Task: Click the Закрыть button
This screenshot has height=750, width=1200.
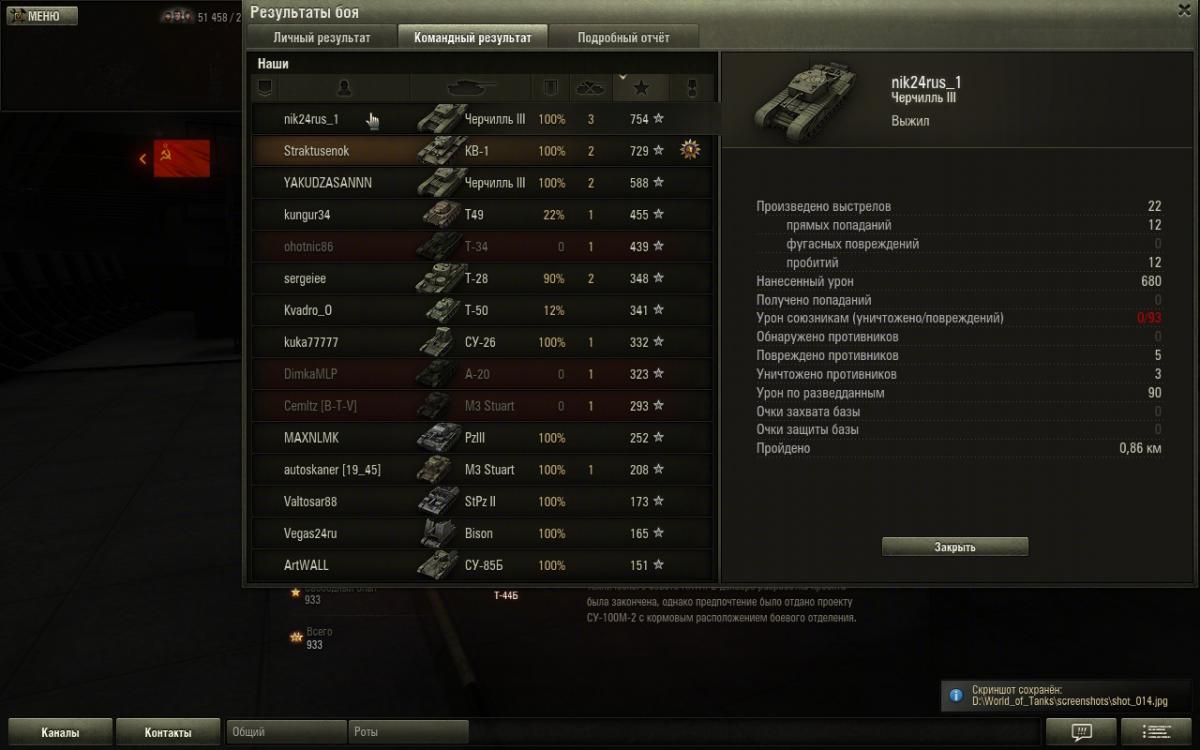Action: point(955,547)
